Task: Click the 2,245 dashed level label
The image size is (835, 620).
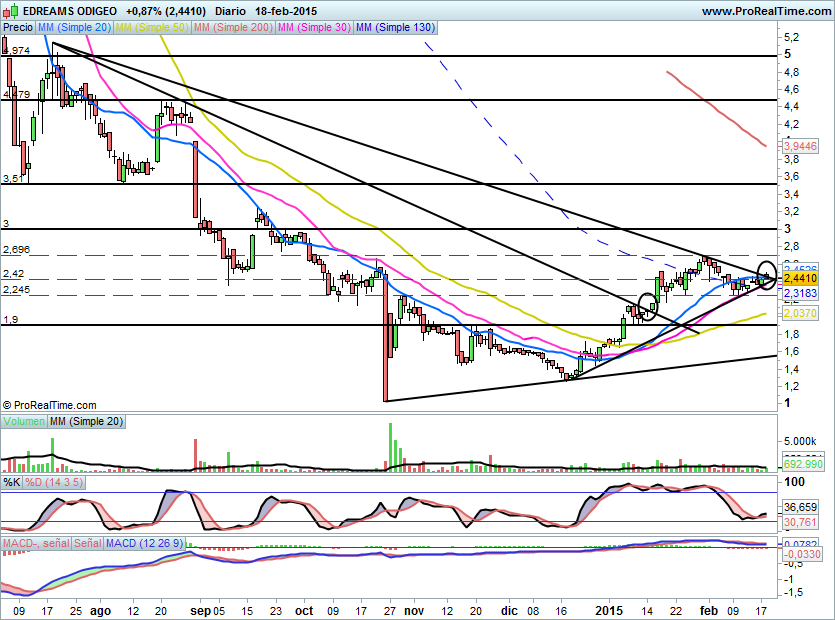Action: [x=17, y=290]
